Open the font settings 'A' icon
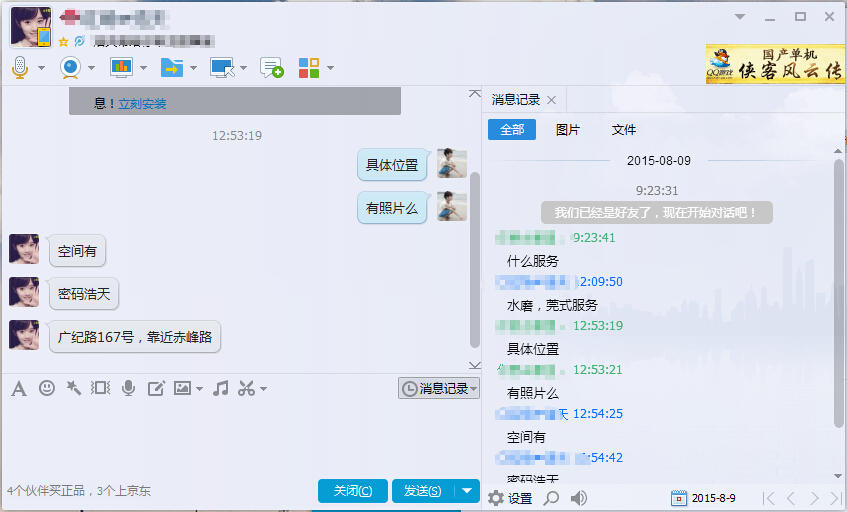The width and height of the screenshot is (847, 512). point(18,388)
